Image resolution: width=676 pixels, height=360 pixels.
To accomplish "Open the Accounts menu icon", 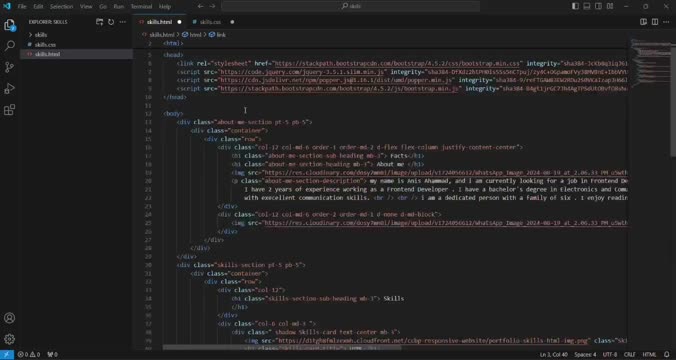I will [9, 318].
